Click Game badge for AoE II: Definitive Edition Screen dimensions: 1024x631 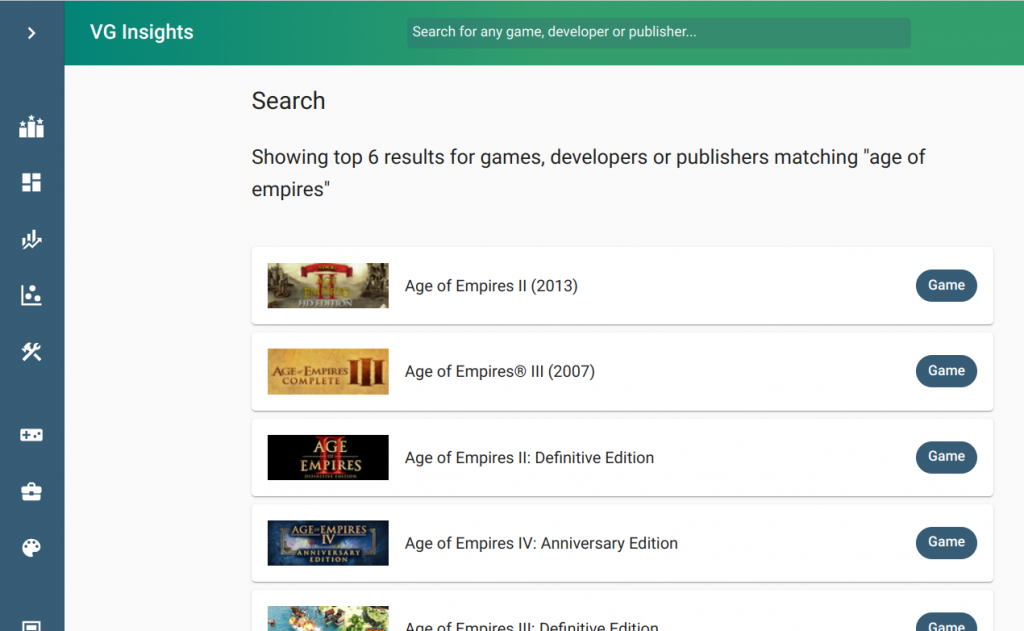[946, 457]
